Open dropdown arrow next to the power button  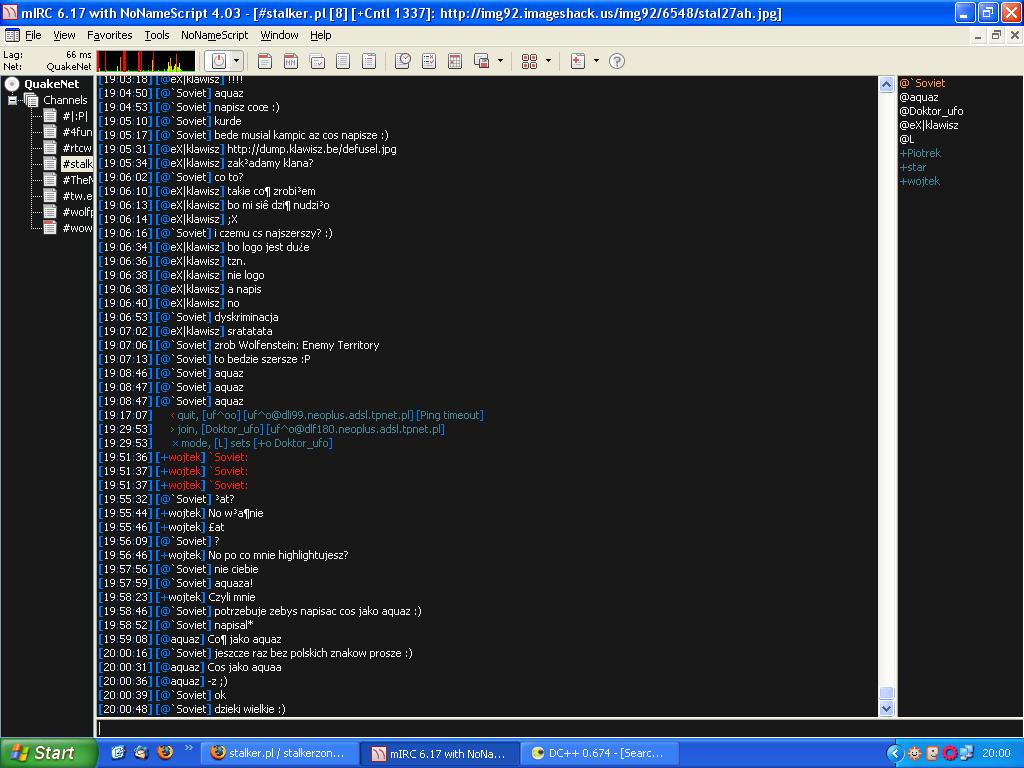(x=237, y=61)
